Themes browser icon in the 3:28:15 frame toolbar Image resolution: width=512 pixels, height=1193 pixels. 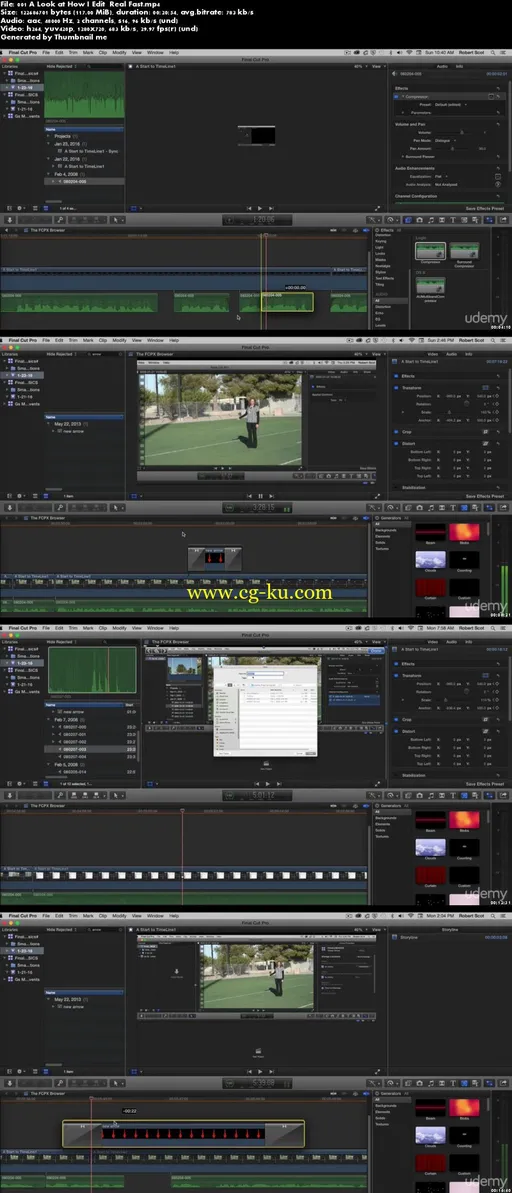tap(475, 507)
